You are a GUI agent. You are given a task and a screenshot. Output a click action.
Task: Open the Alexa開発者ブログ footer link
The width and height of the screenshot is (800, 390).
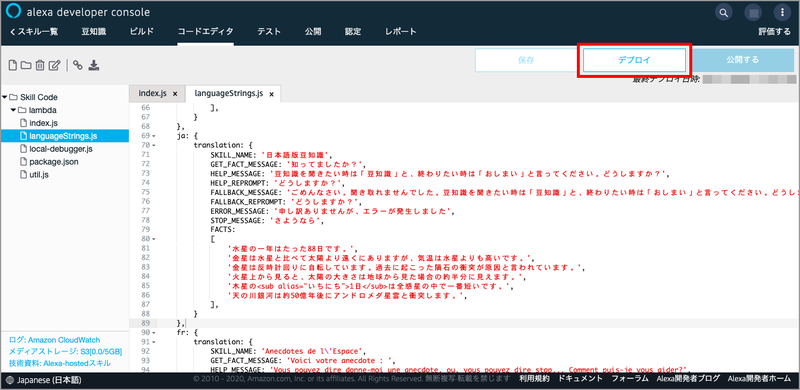click(689, 379)
